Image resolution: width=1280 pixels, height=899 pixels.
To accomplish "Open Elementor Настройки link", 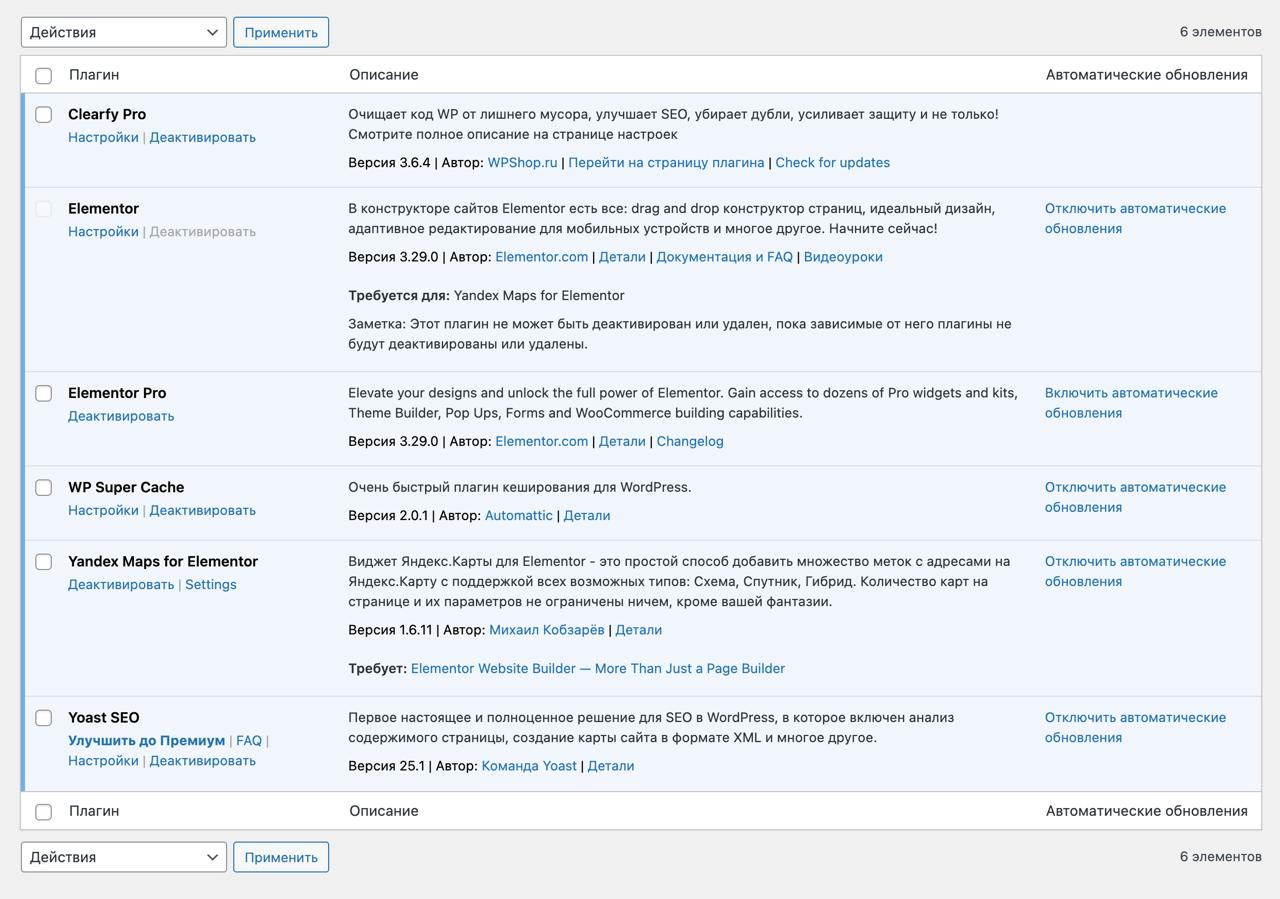I will [103, 231].
